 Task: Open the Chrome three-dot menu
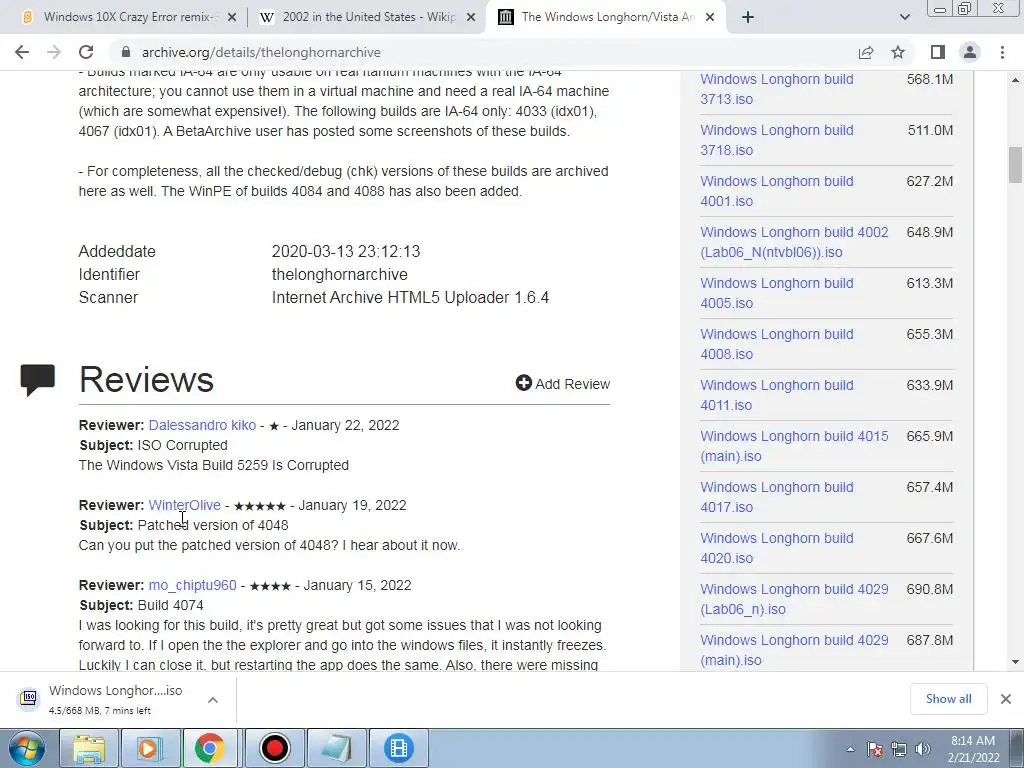coord(1002,52)
